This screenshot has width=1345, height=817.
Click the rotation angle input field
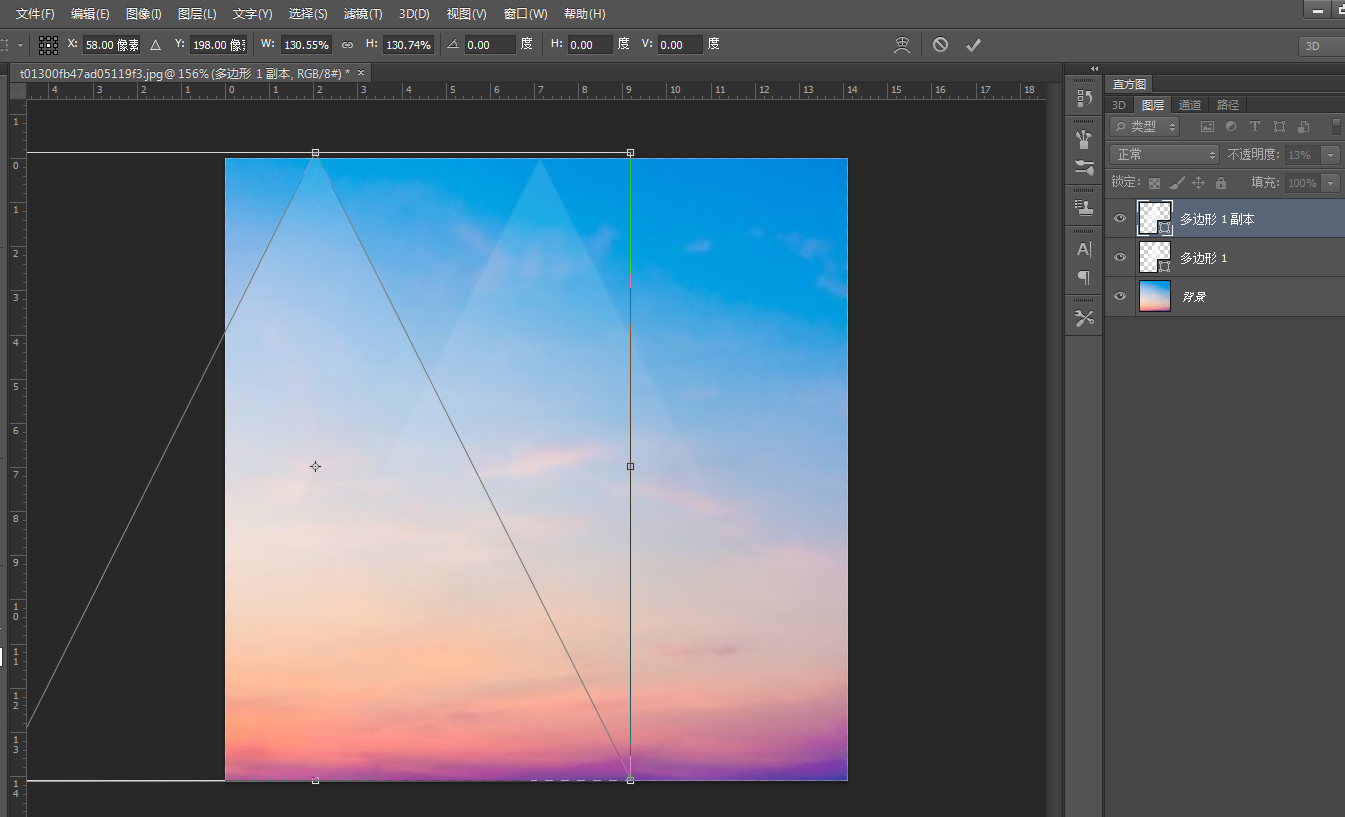coord(490,45)
